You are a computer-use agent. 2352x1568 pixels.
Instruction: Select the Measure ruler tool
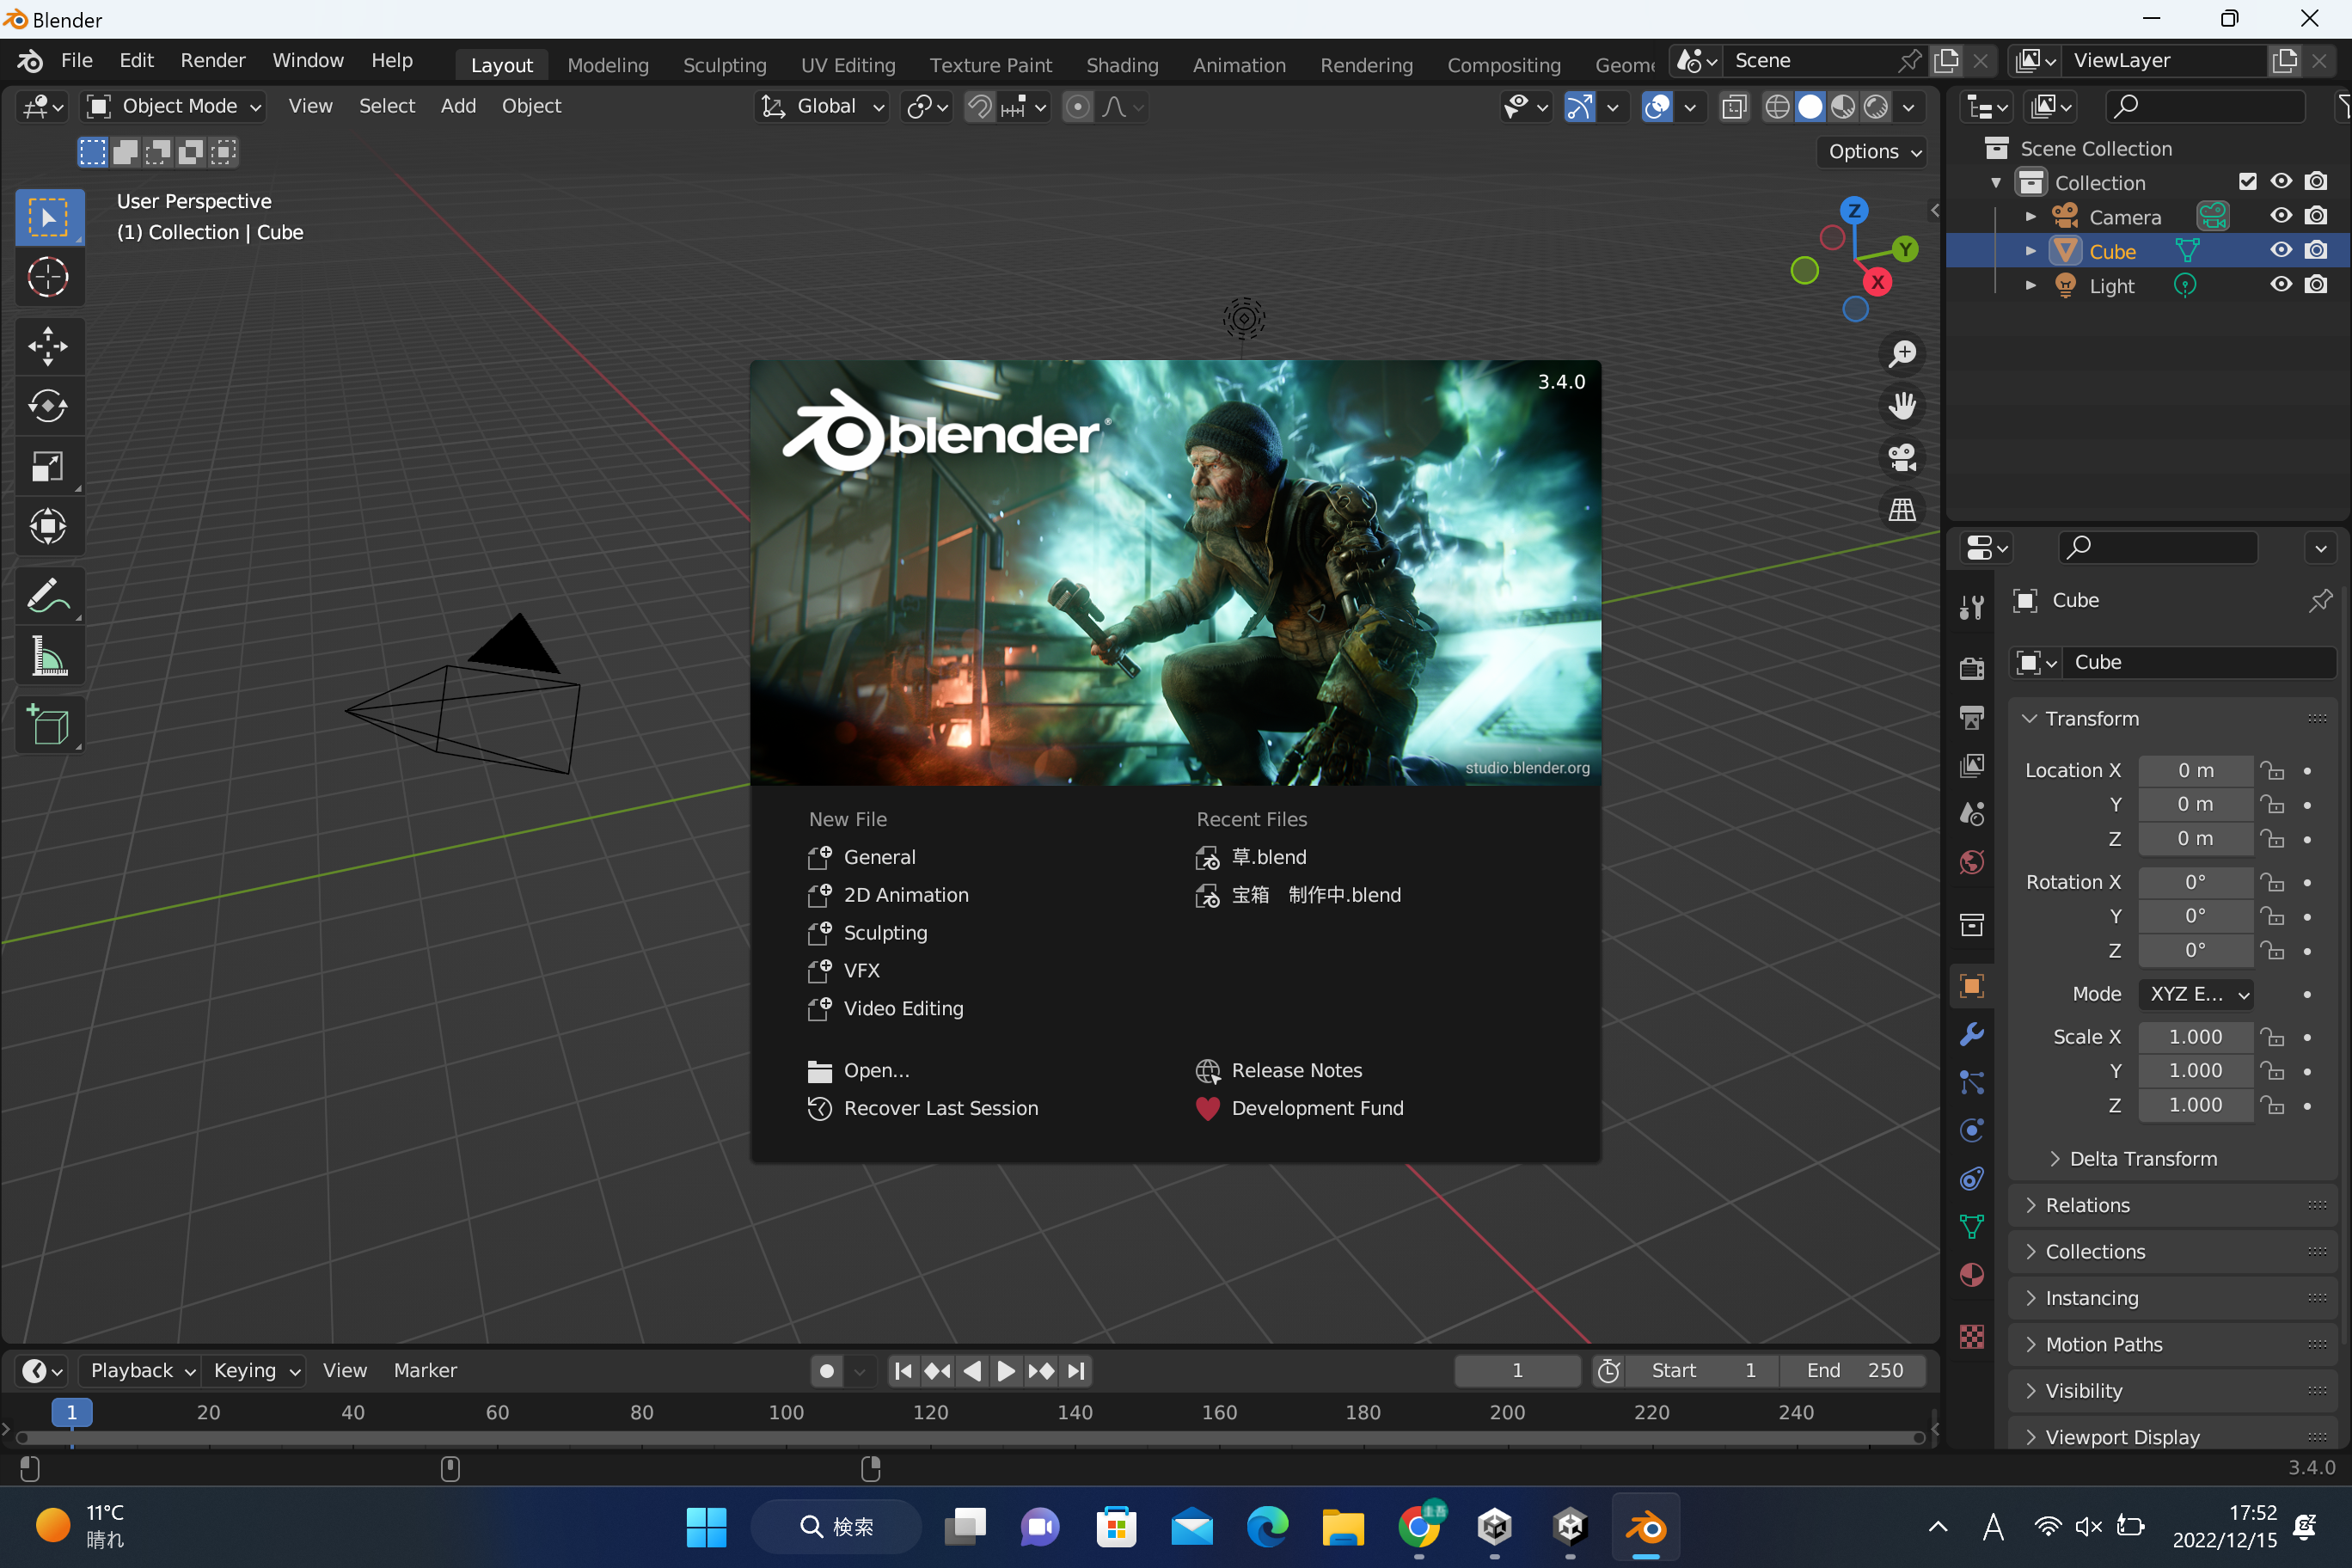47,657
